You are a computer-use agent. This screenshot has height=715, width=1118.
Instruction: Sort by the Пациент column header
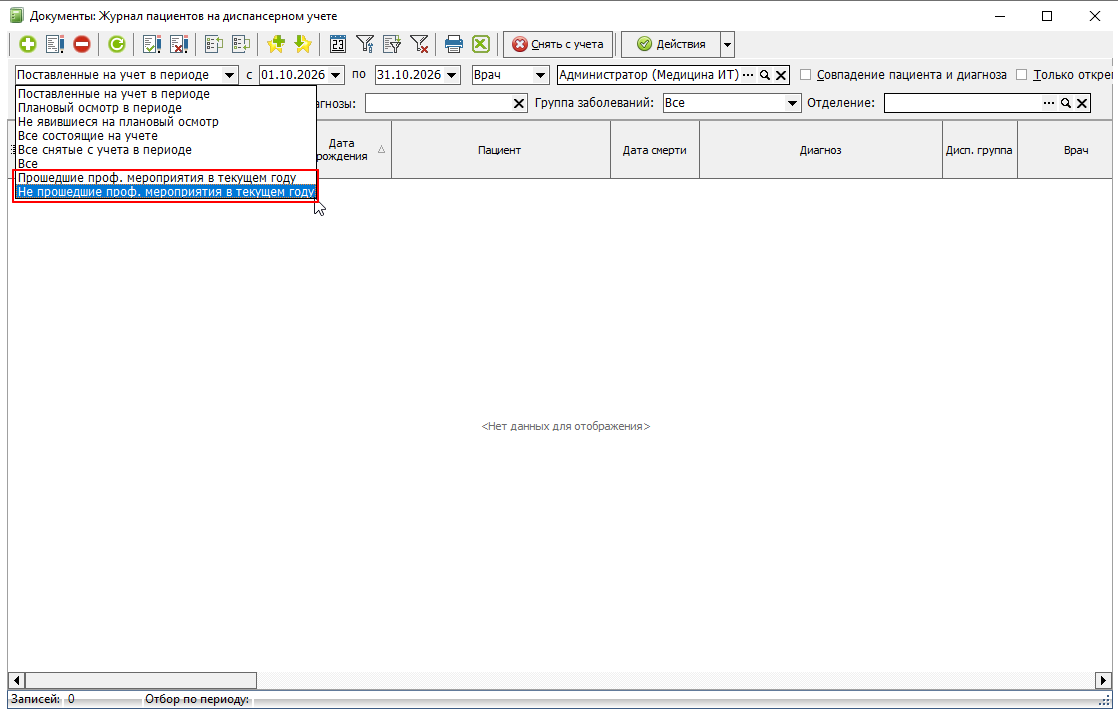pyautogui.click(x=501, y=150)
